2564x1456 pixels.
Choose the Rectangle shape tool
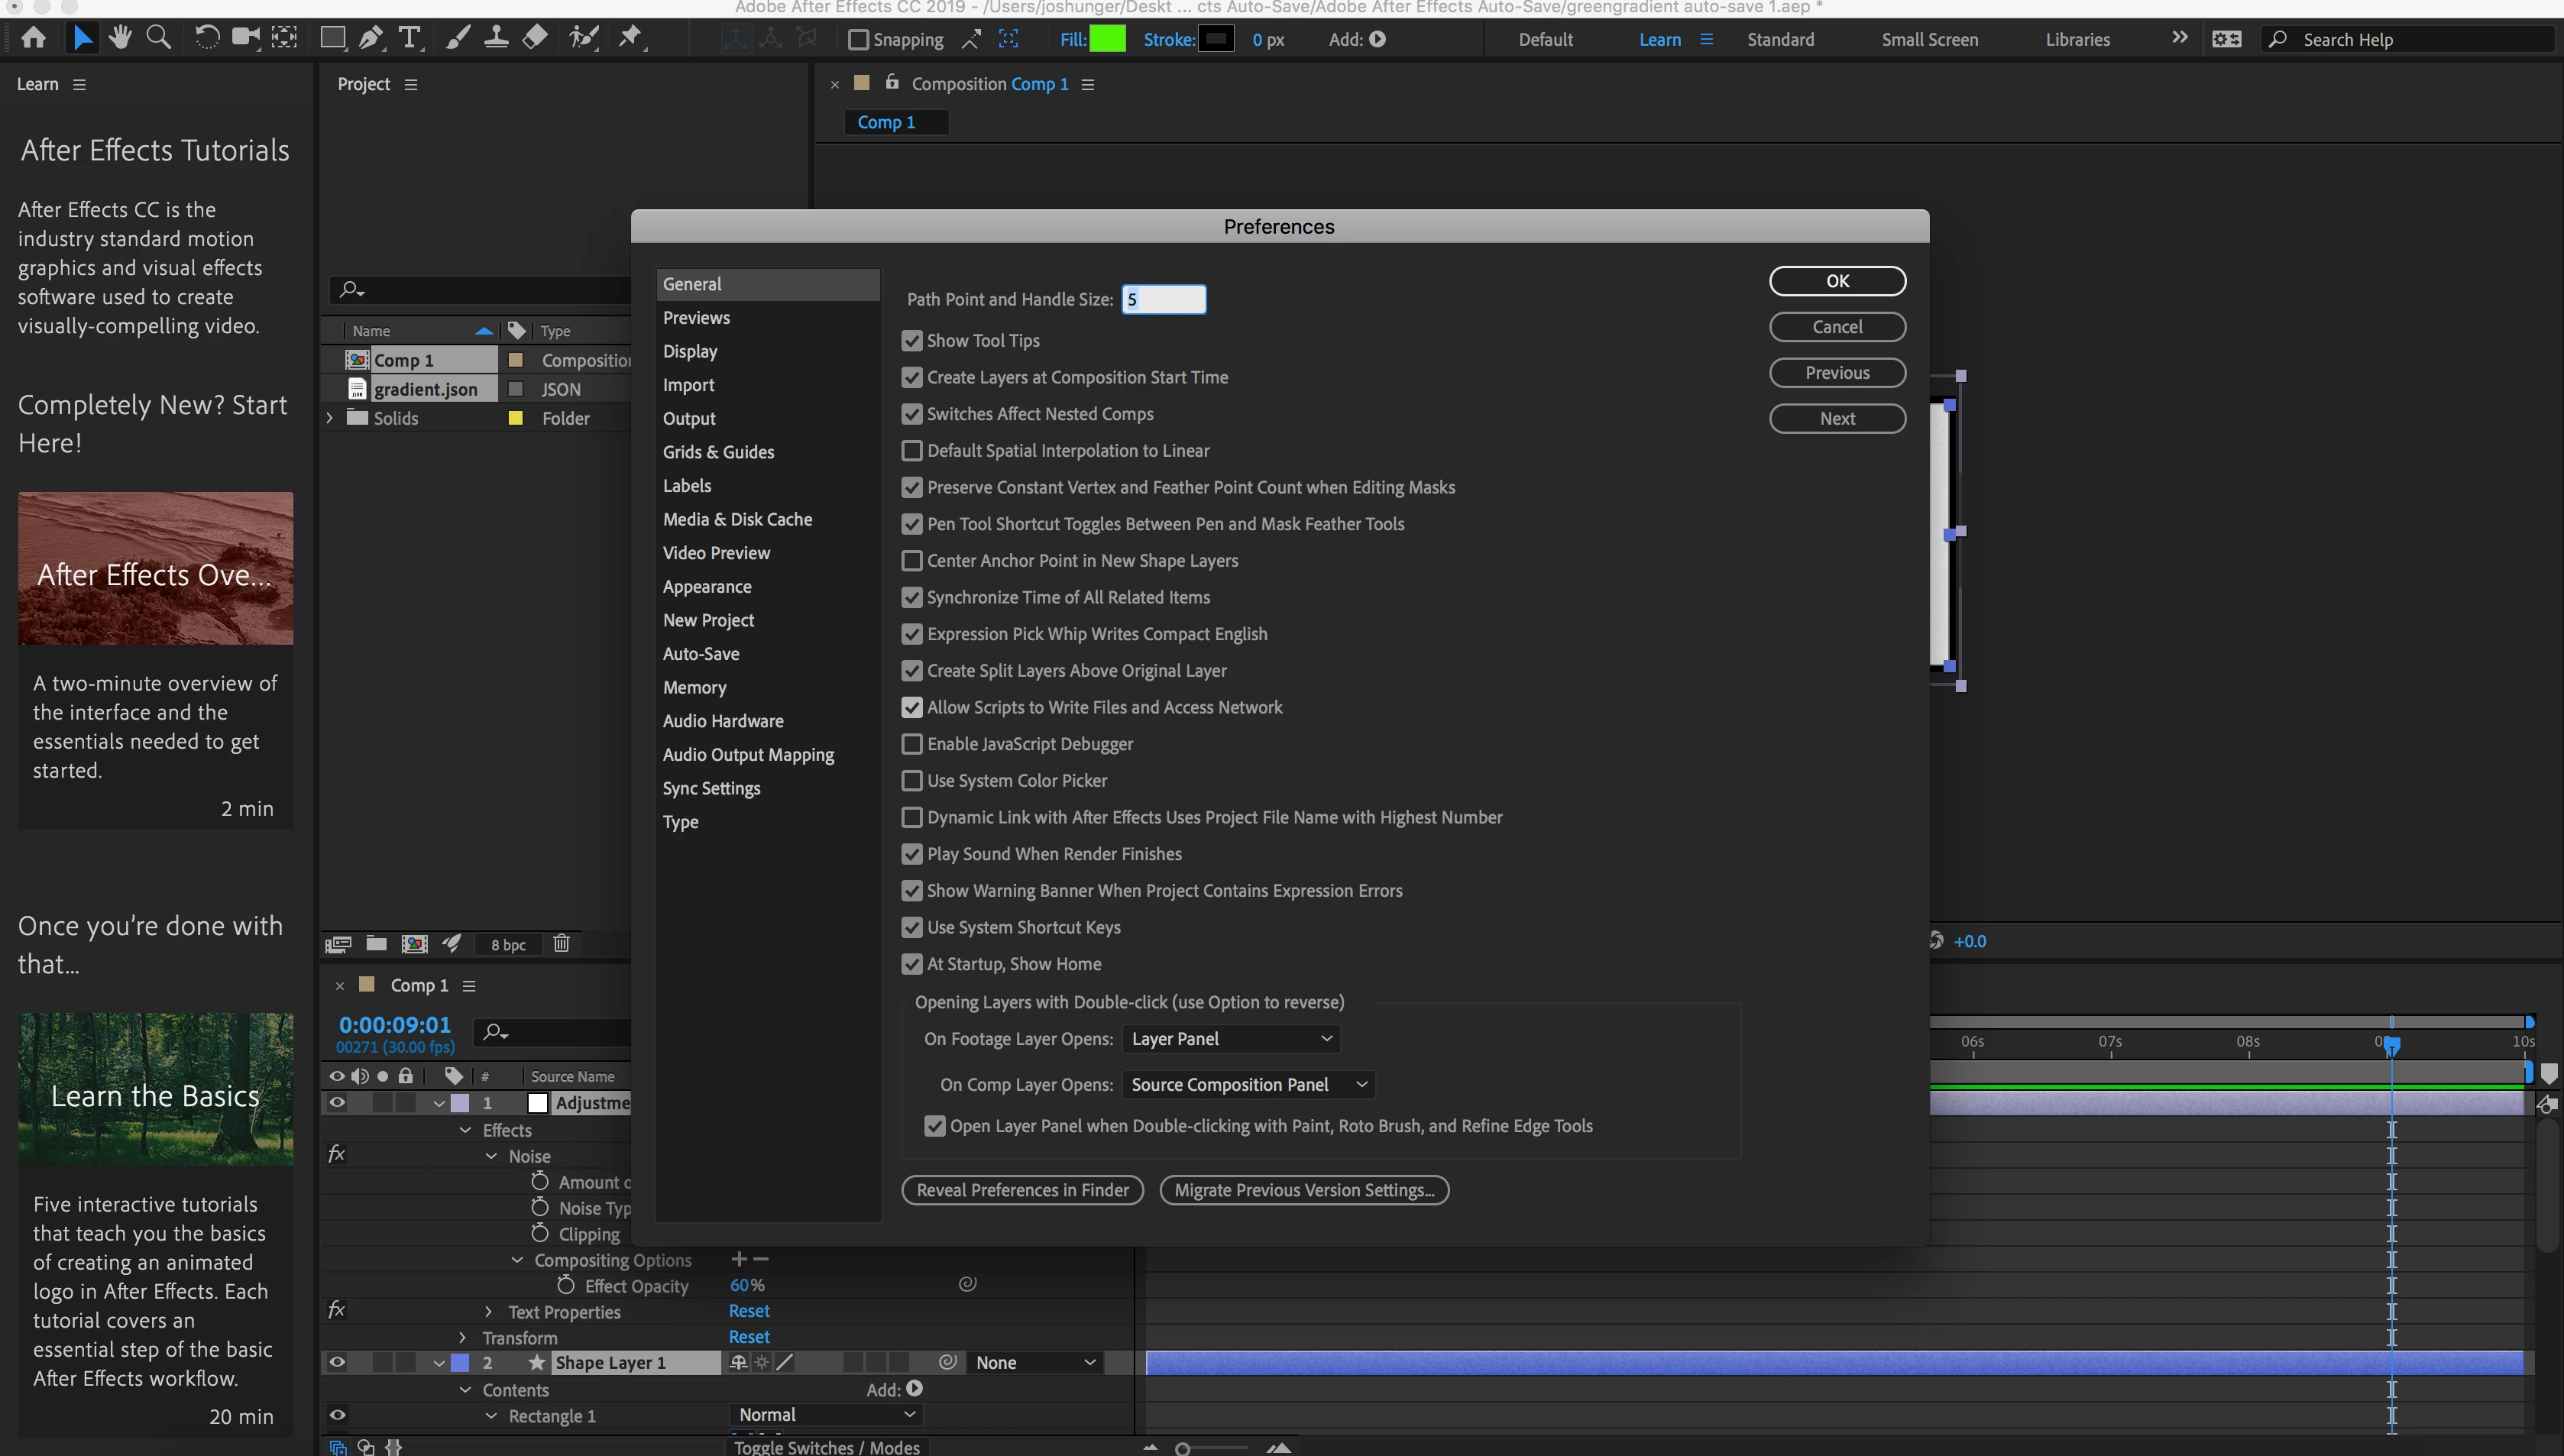(x=332, y=38)
